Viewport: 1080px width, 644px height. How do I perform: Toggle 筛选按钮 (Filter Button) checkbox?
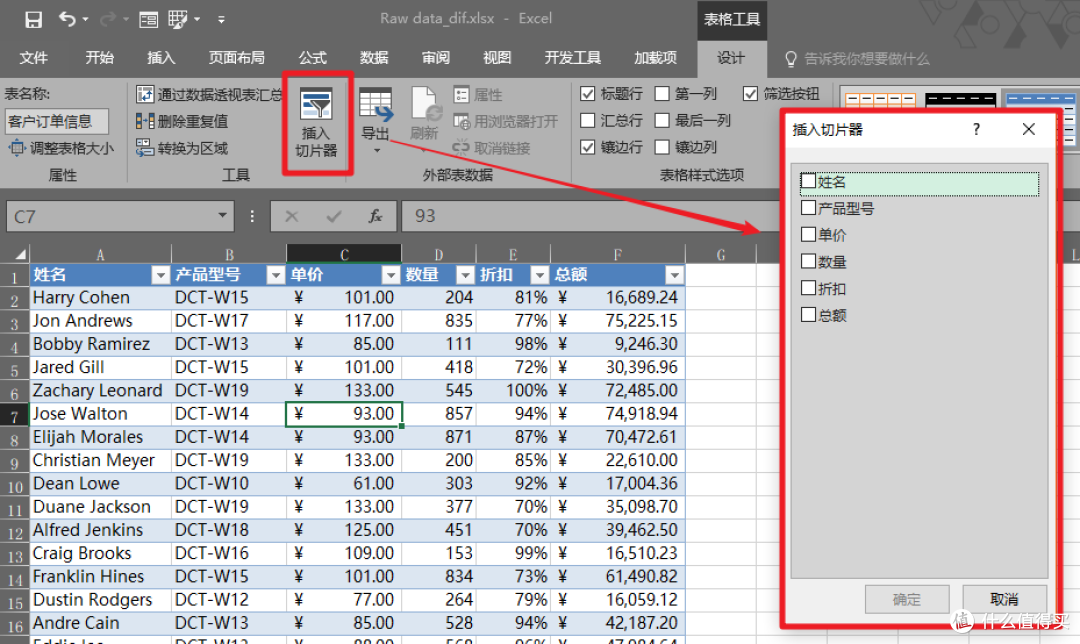pos(750,94)
